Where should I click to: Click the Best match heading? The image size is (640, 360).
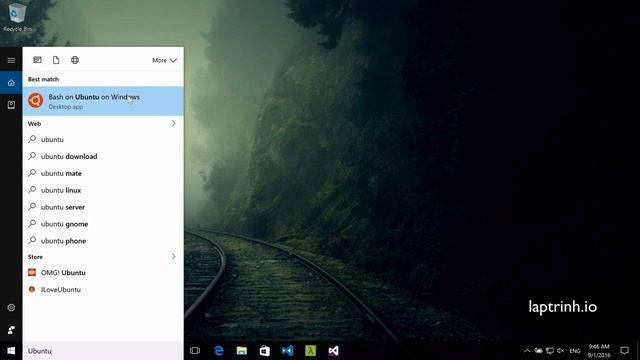[x=43, y=79]
